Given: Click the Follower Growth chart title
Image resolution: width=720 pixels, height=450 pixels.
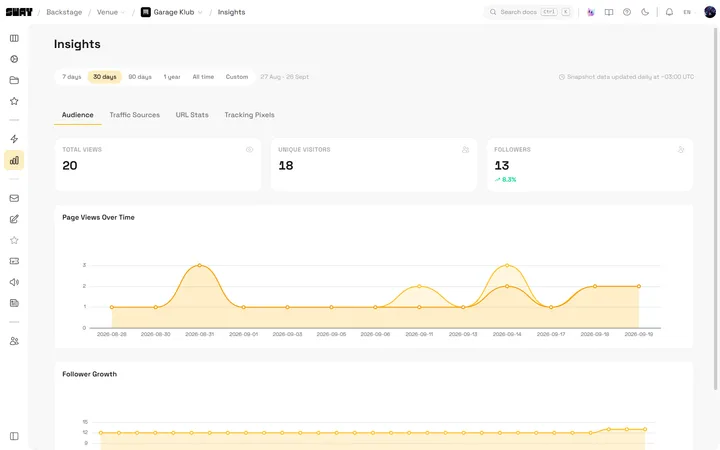Looking at the screenshot, I should coord(90,374).
